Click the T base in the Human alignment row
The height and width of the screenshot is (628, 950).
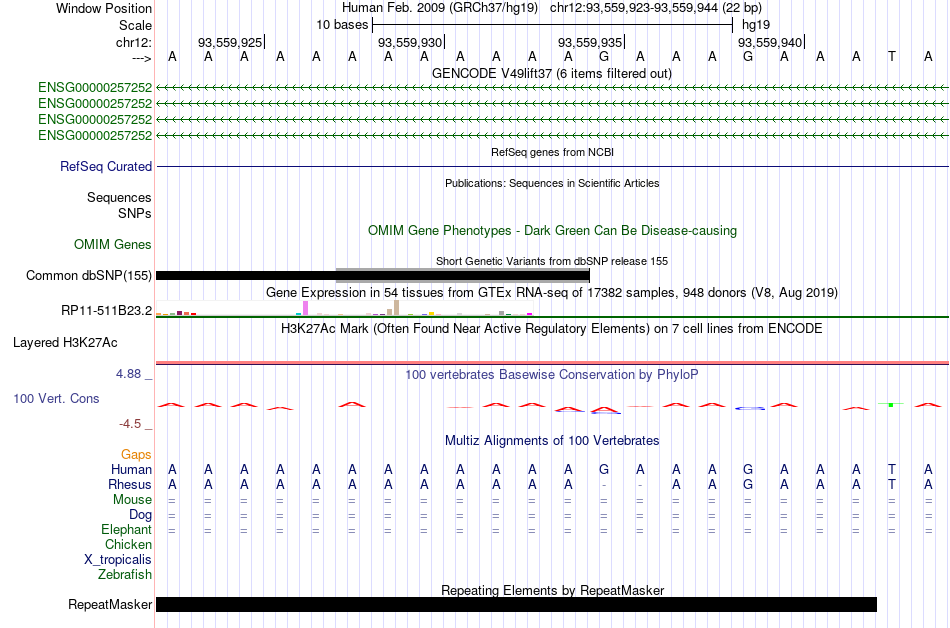[891, 469]
